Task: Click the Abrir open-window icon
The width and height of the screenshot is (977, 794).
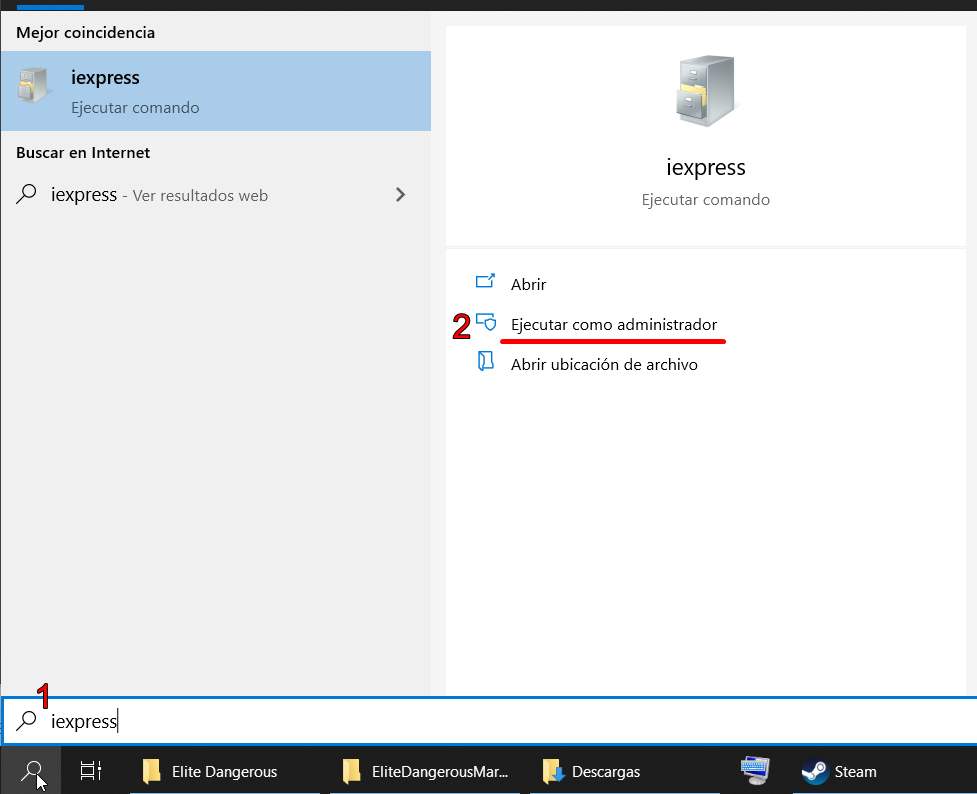Action: pos(485,281)
